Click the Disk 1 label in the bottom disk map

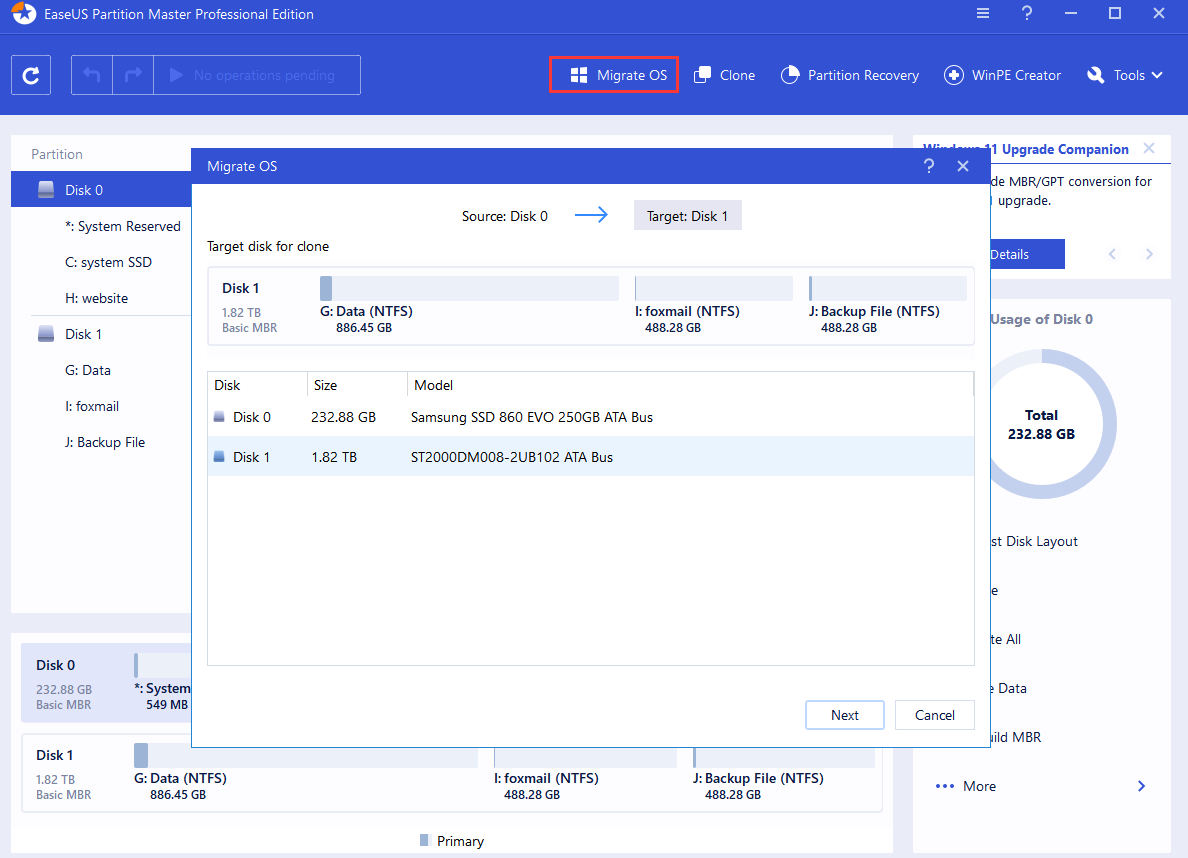(x=55, y=755)
